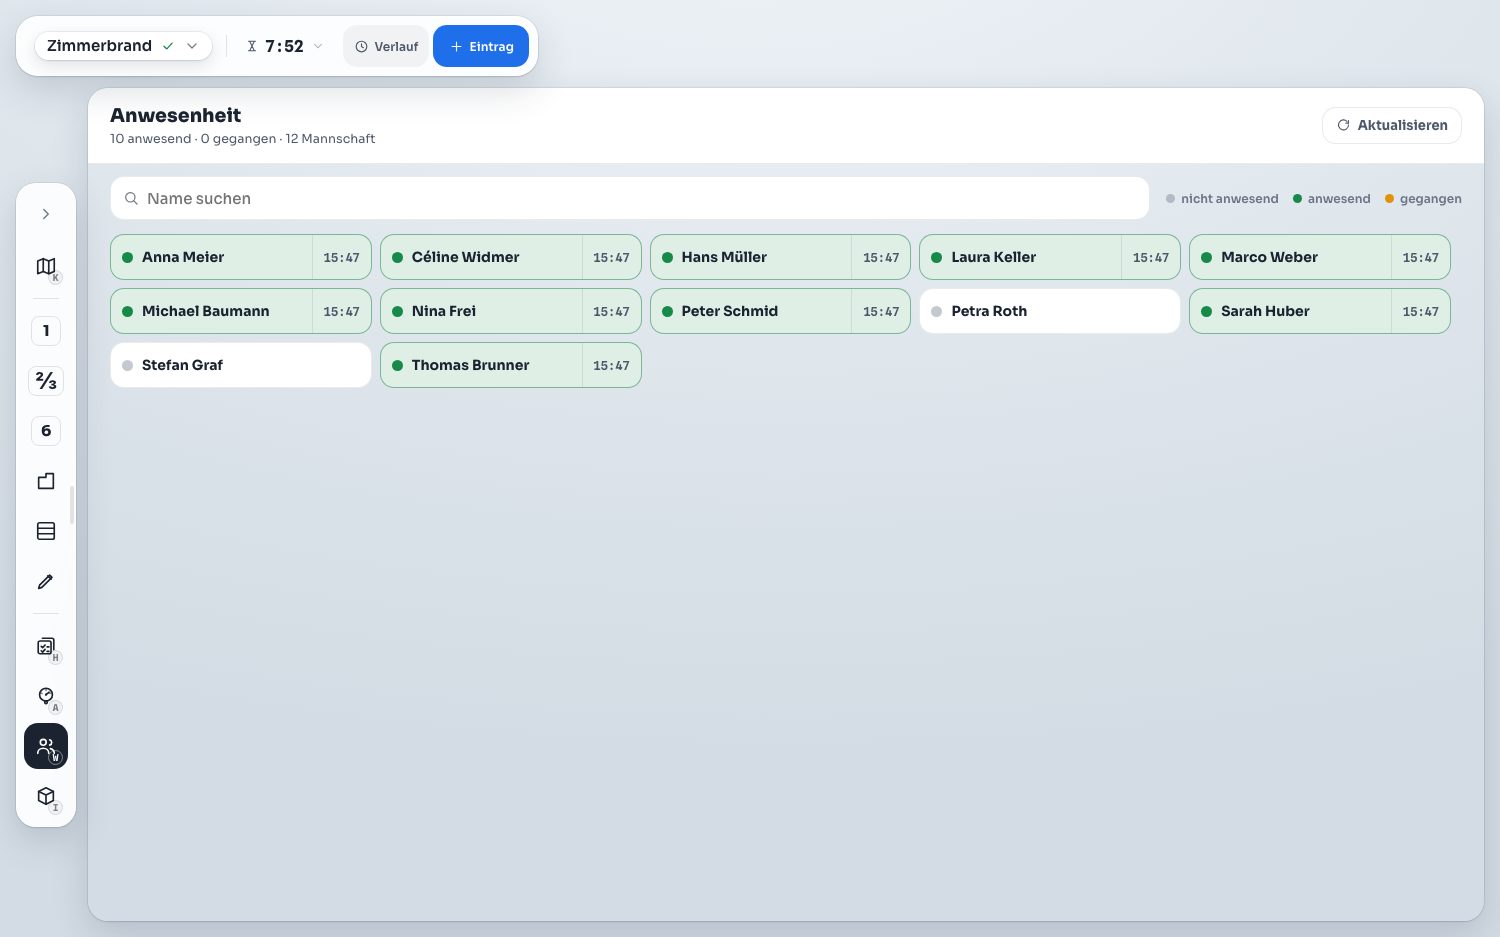Expand the chevron next to timer 7:52
The image size is (1500, 937).
click(x=318, y=46)
